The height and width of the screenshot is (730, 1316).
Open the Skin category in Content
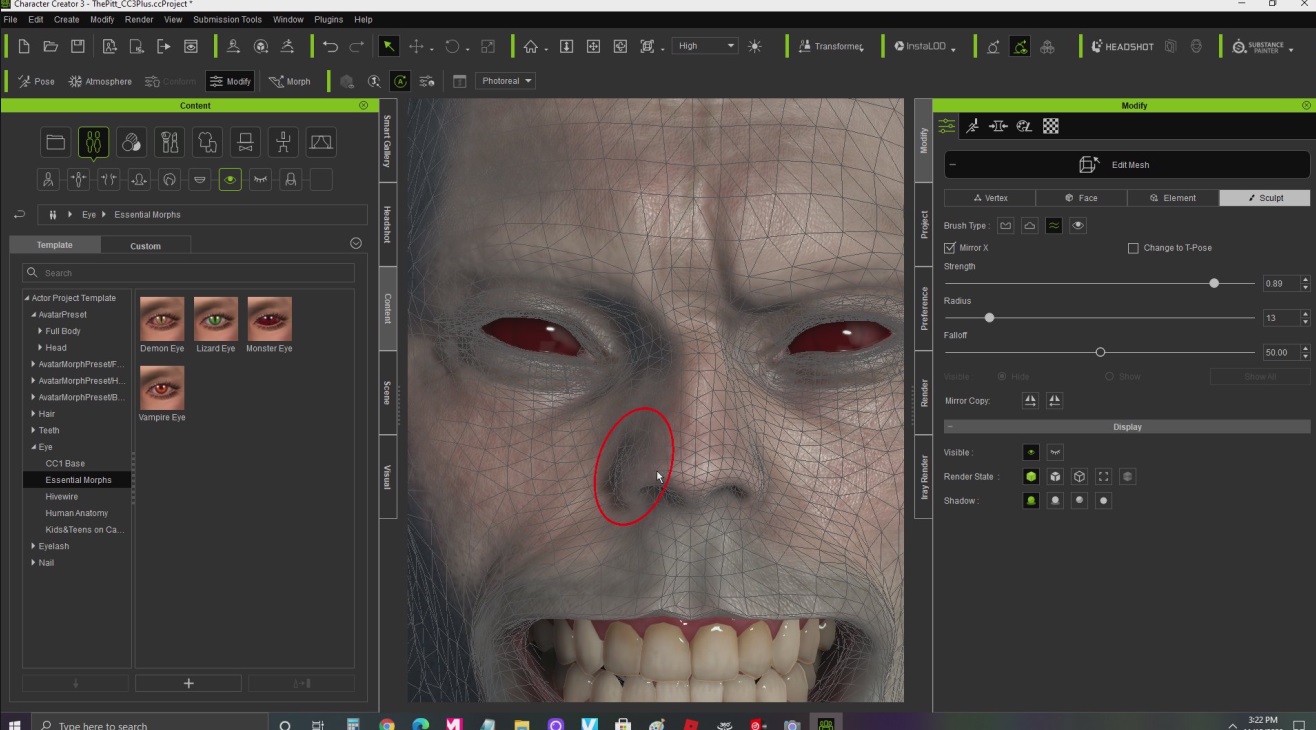(131, 143)
